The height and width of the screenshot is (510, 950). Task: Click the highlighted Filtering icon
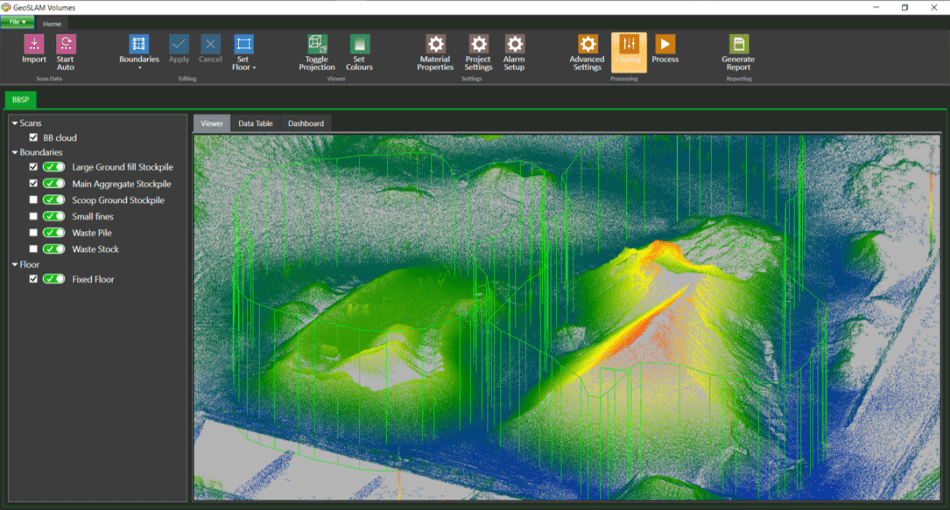tap(629, 44)
